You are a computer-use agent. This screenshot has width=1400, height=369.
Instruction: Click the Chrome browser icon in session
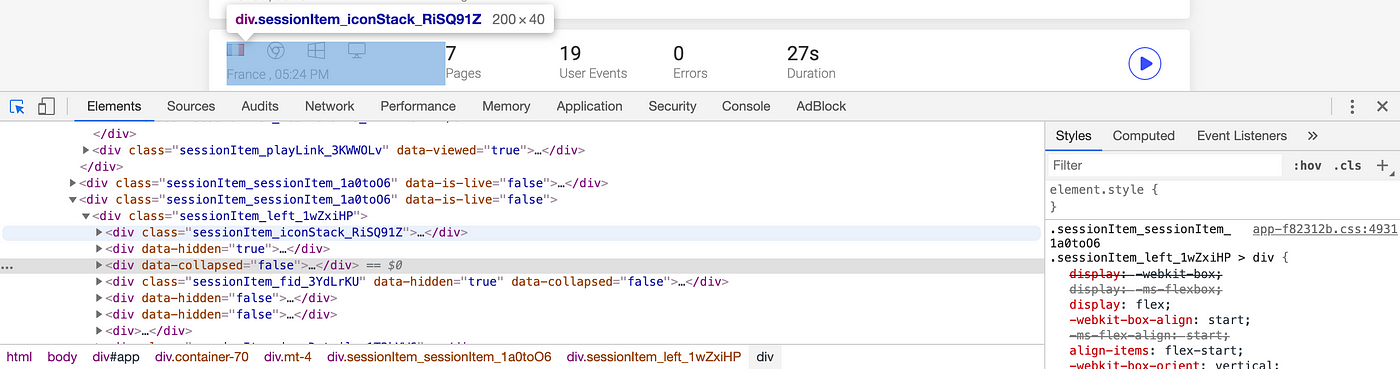click(x=276, y=51)
